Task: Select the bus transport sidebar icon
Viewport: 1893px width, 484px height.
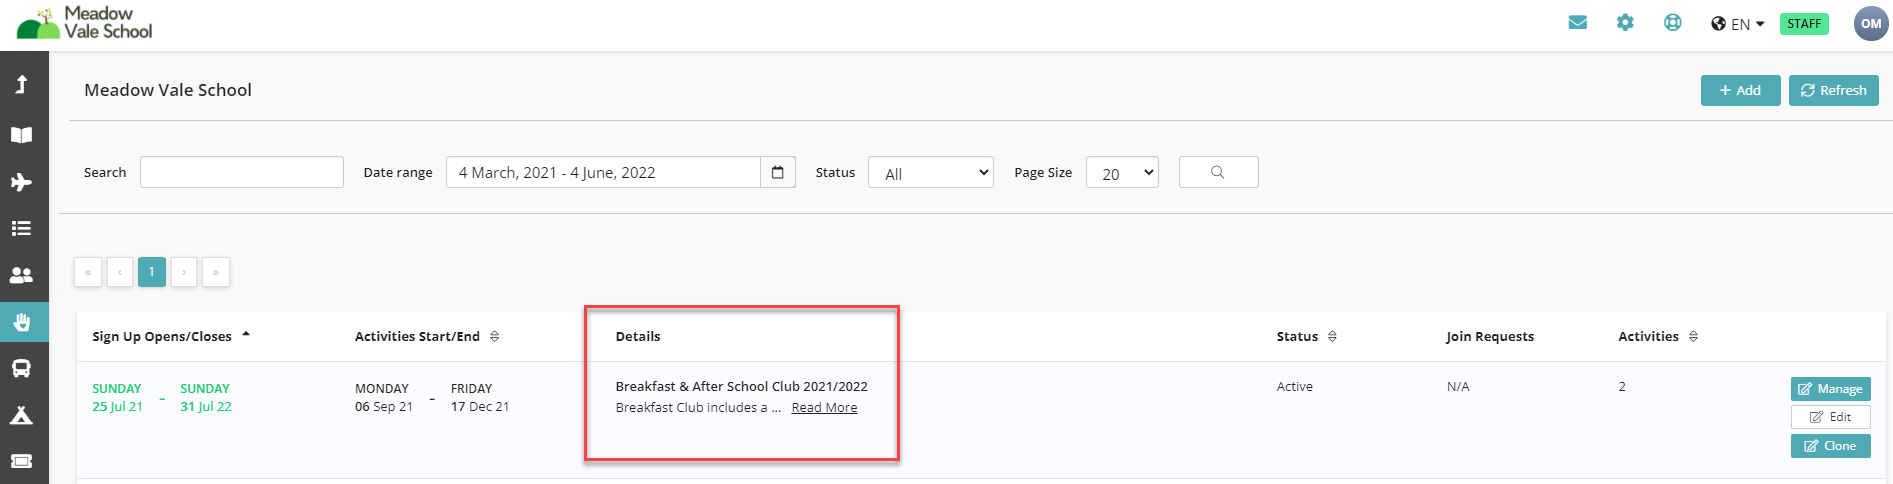Action: (x=22, y=368)
